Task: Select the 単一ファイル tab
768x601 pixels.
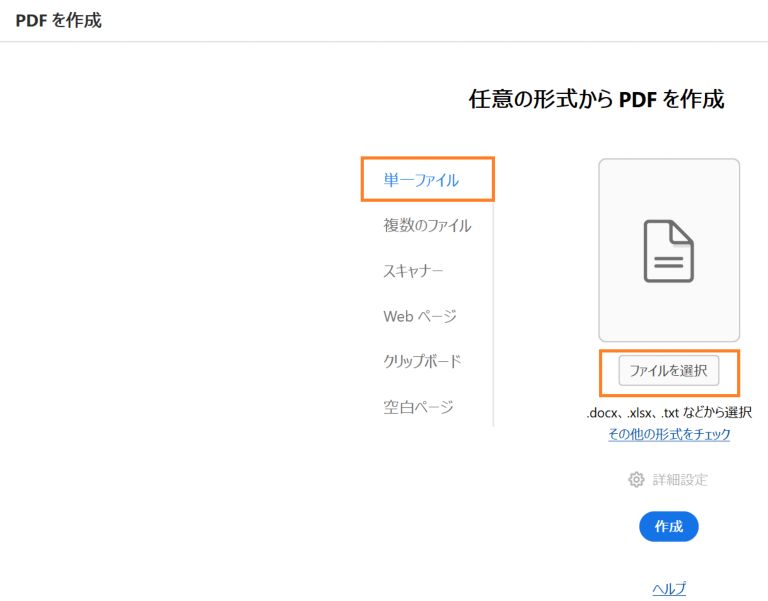Action: [x=421, y=180]
